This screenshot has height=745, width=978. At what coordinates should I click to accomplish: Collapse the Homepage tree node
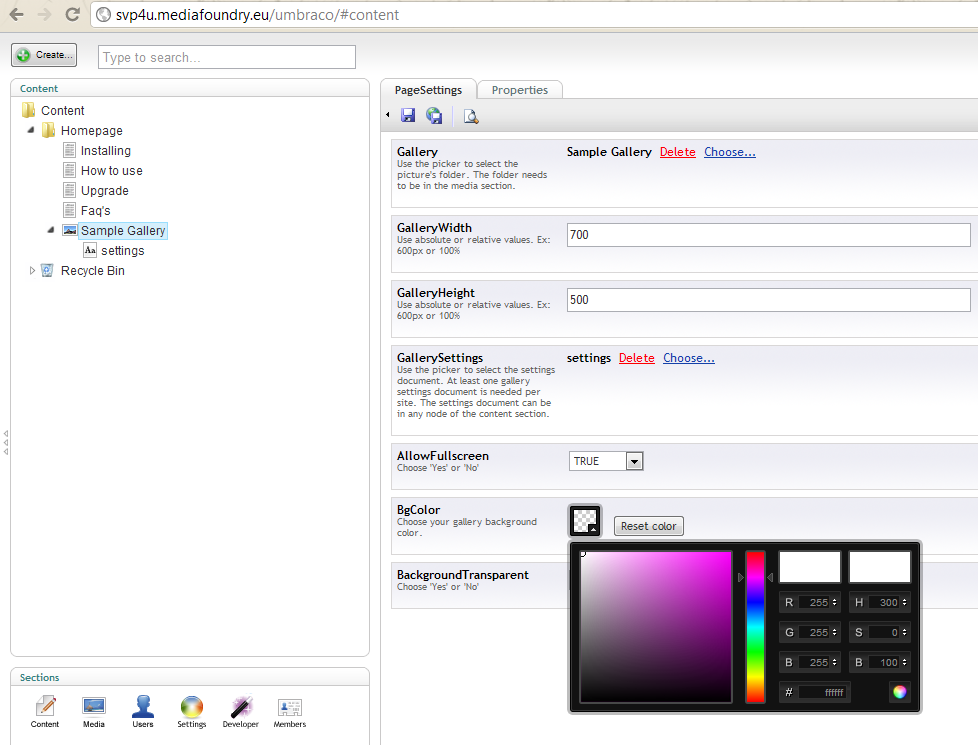click(x=31, y=130)
